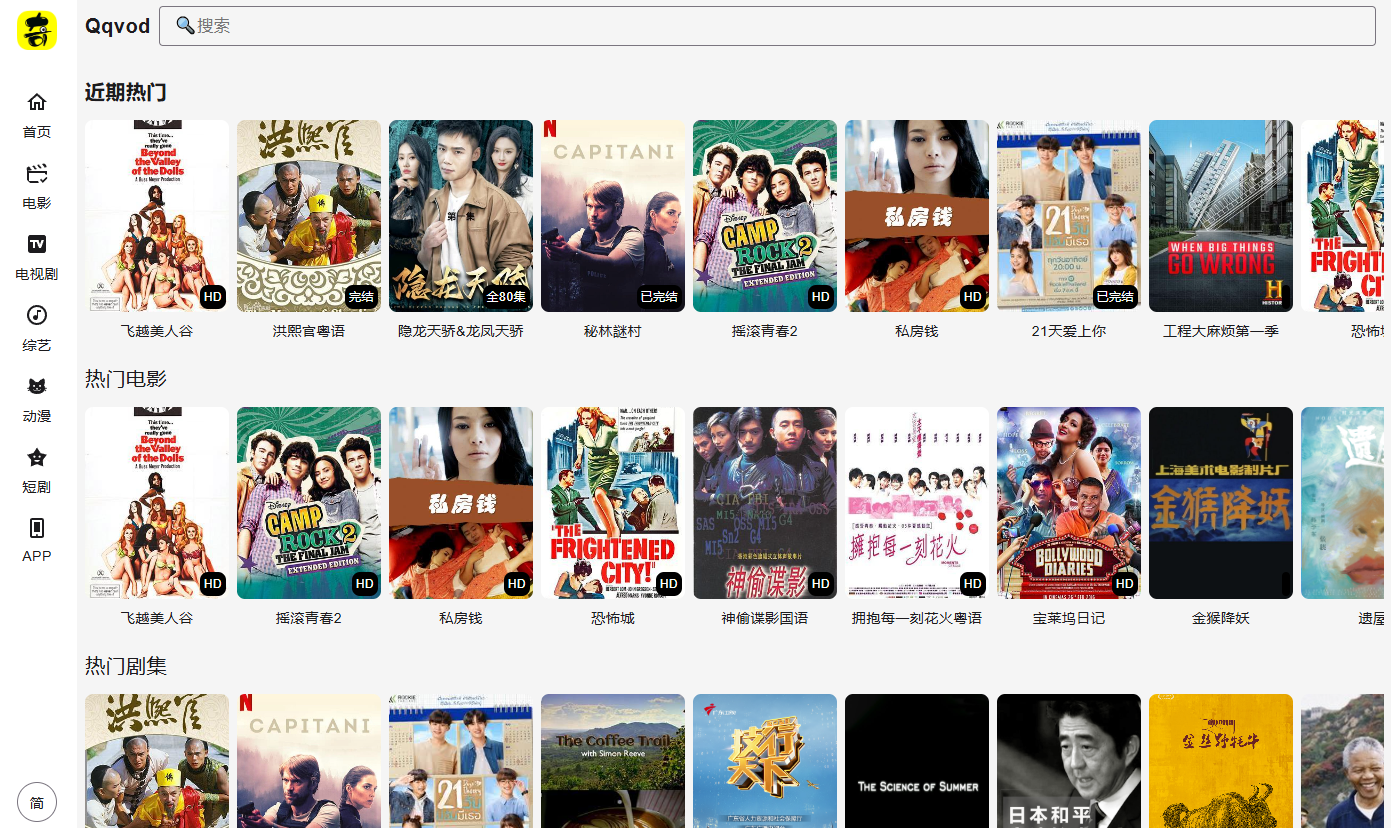
Task: Open the 热门剧集 section heading
Action: (x=125, y=666)
